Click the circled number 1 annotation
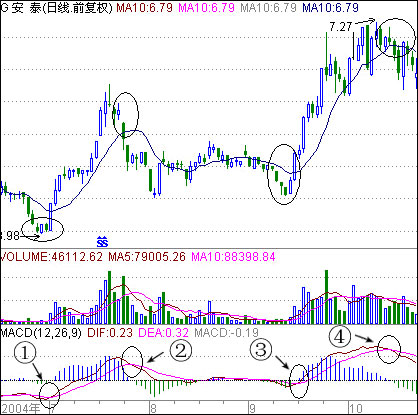The width and height of the screenshot is (418, 415). pos(25,353)
